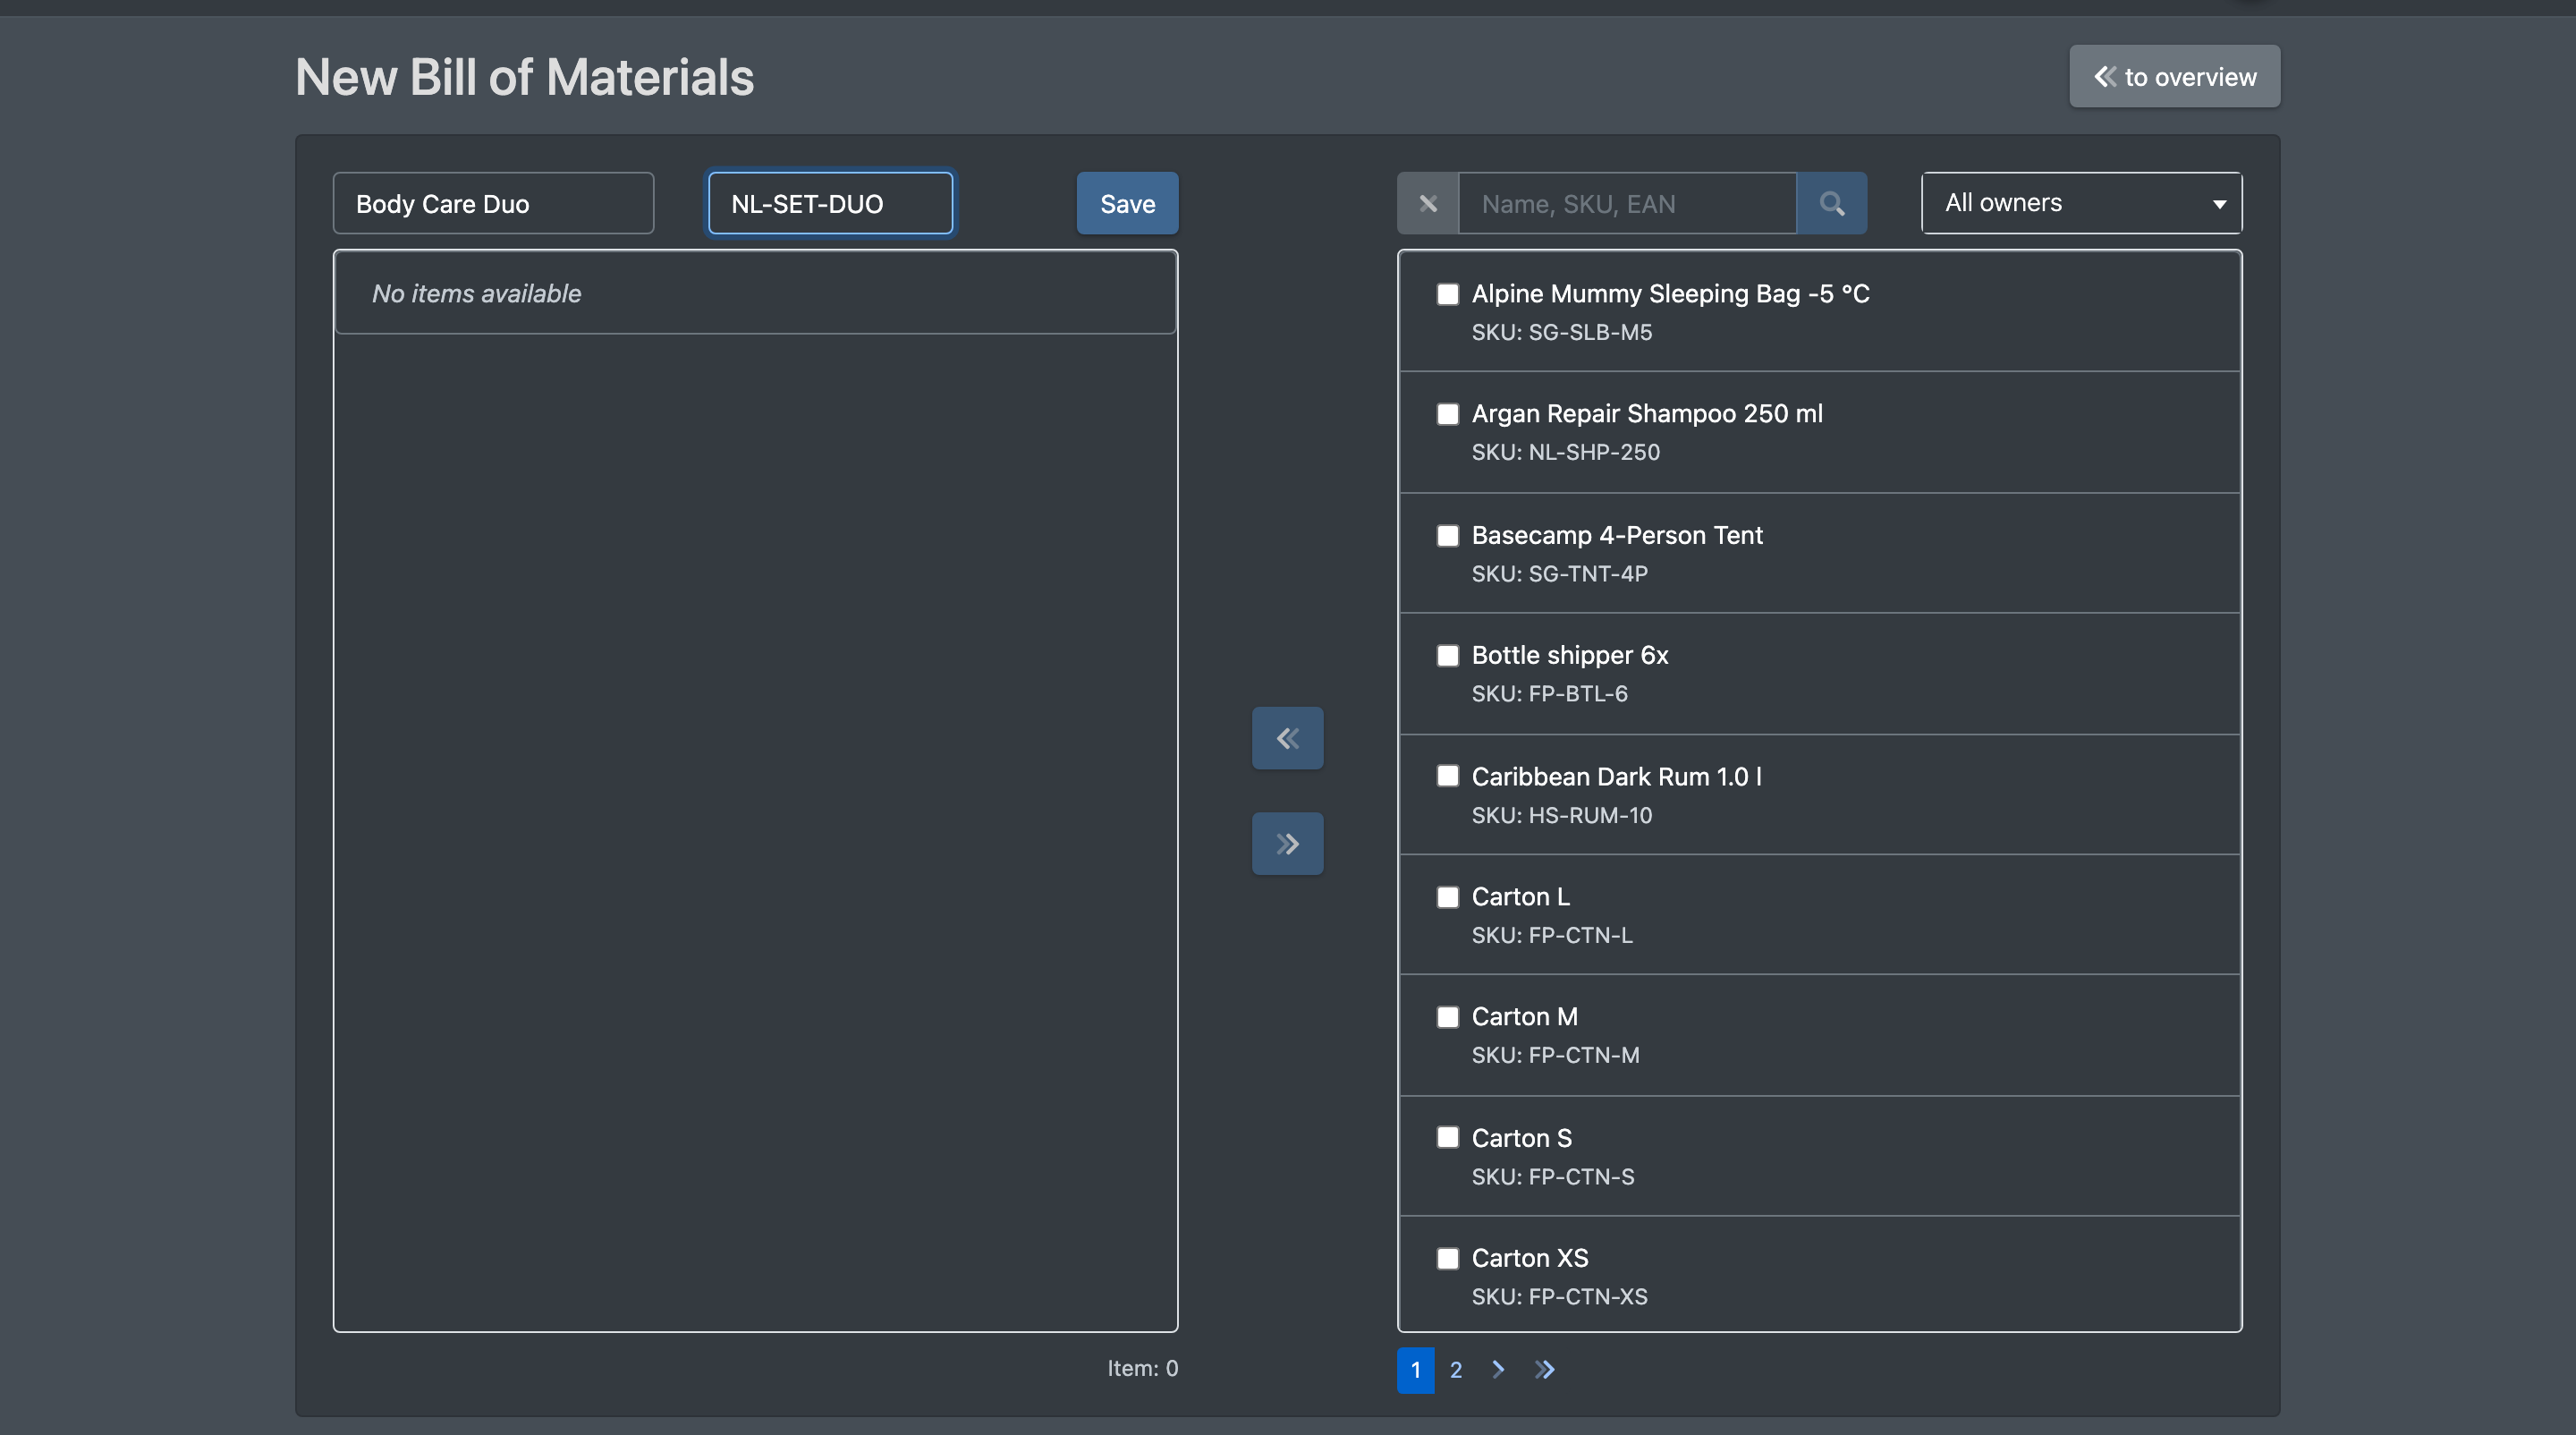This screenshot has width=2576, height=1435.
Task: Check Alpine Mummy Sleeping Bag checkbox
Action: [x=1448, y=293]
